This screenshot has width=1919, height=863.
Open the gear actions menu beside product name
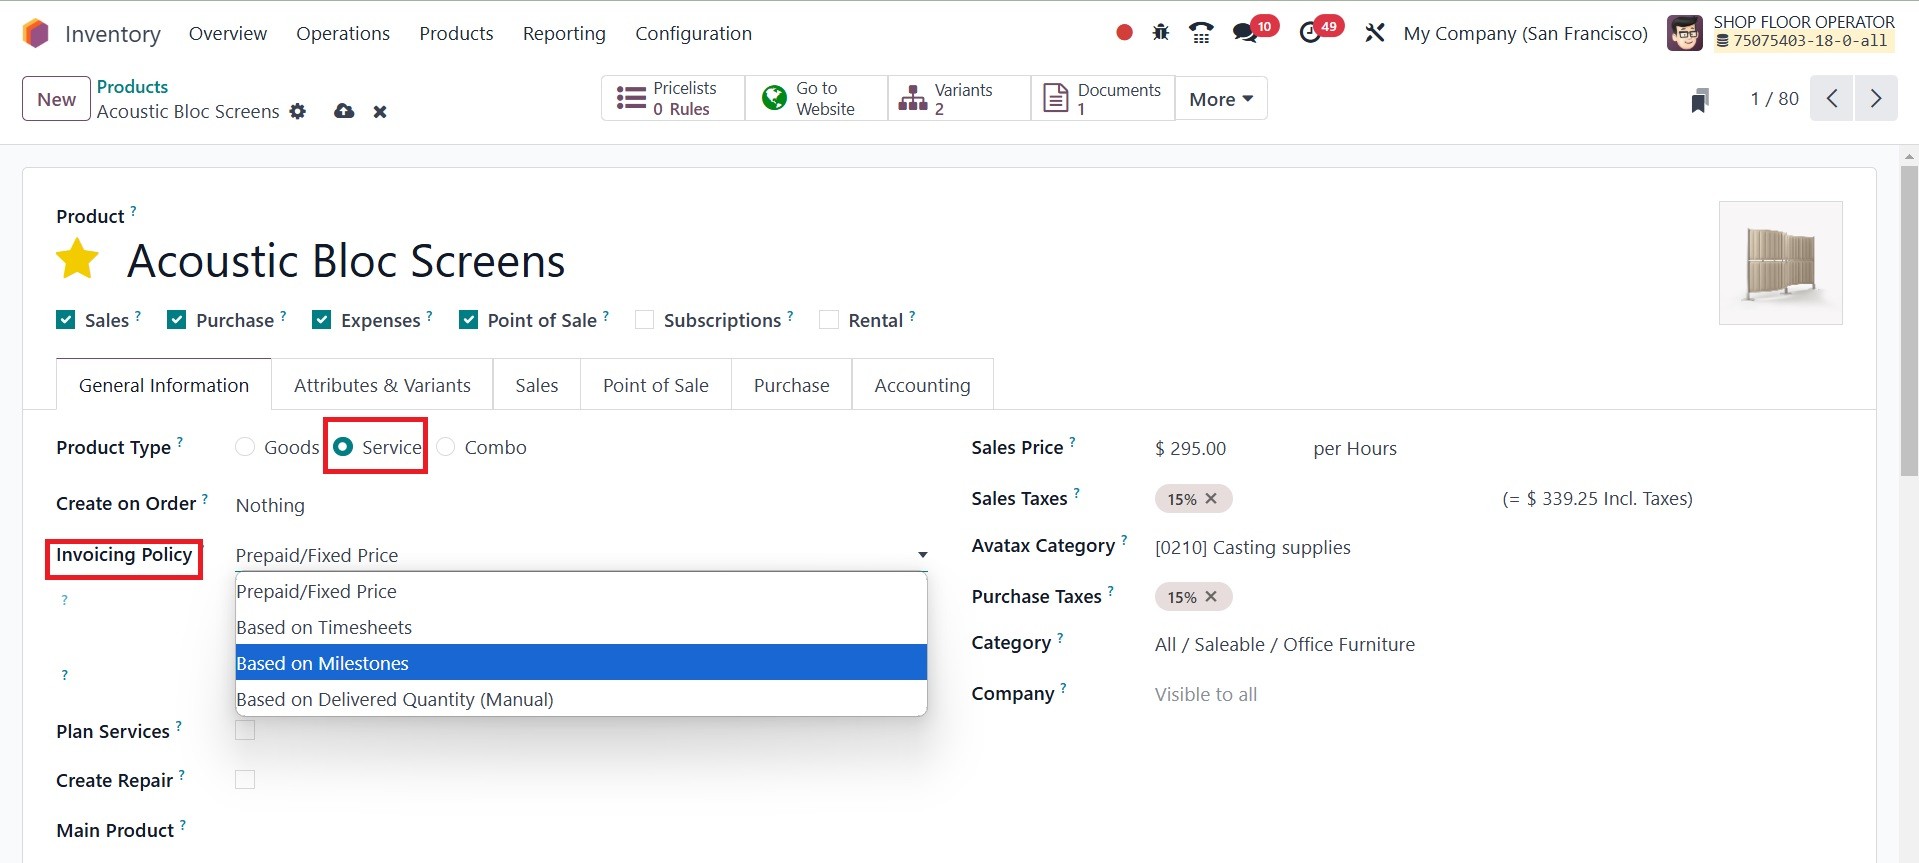(298, 111)
